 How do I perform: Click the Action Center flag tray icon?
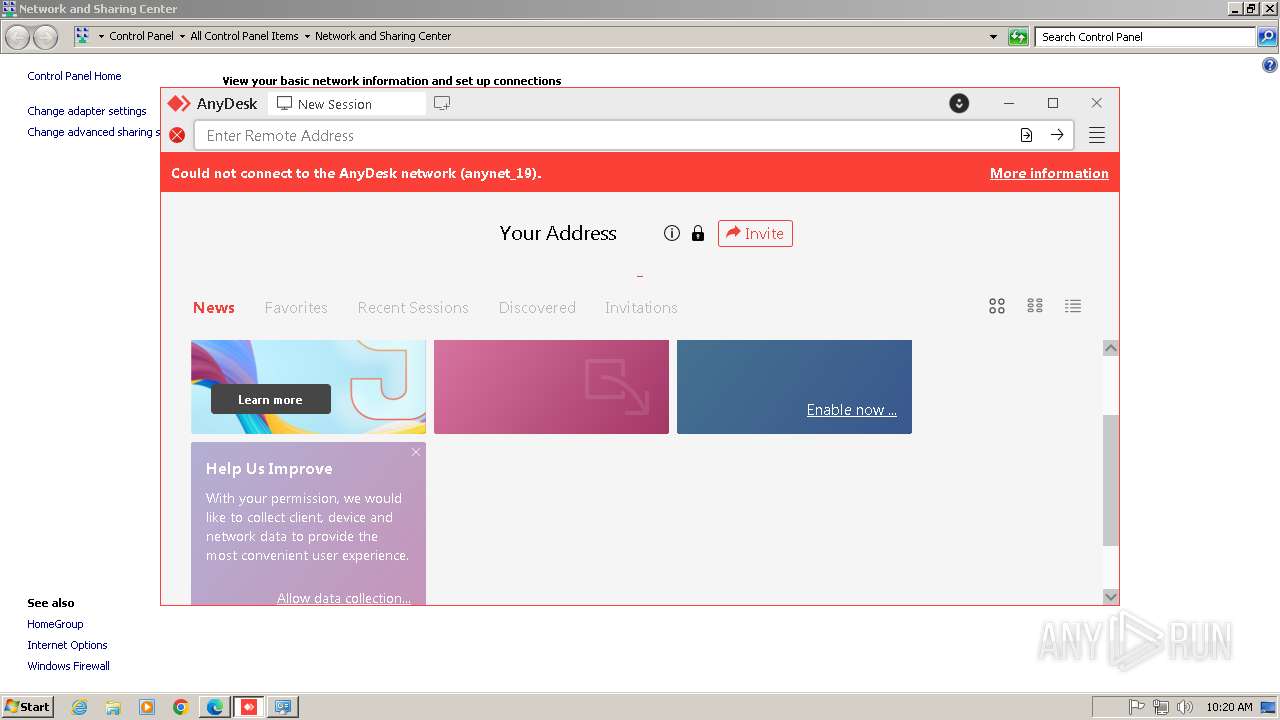tap(1137, 707)
